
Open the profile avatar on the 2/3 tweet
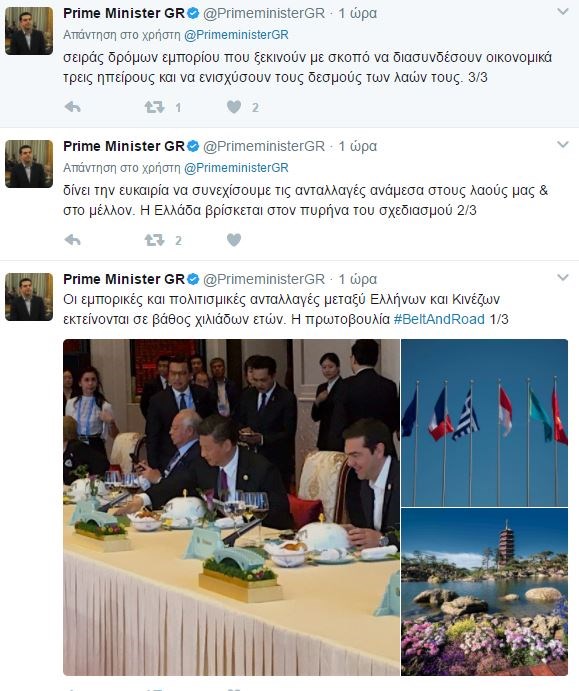pyautogui.click(x=29, y=164)
